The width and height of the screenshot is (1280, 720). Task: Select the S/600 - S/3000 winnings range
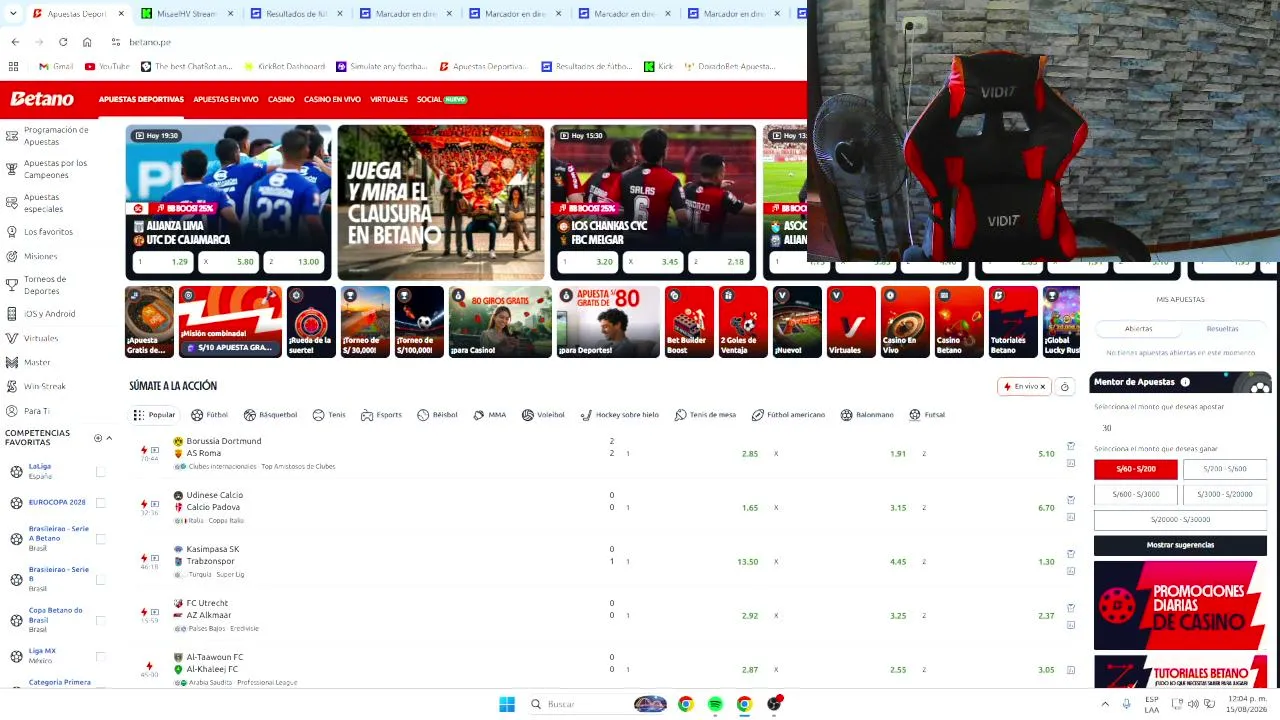tap(1136, 494)
